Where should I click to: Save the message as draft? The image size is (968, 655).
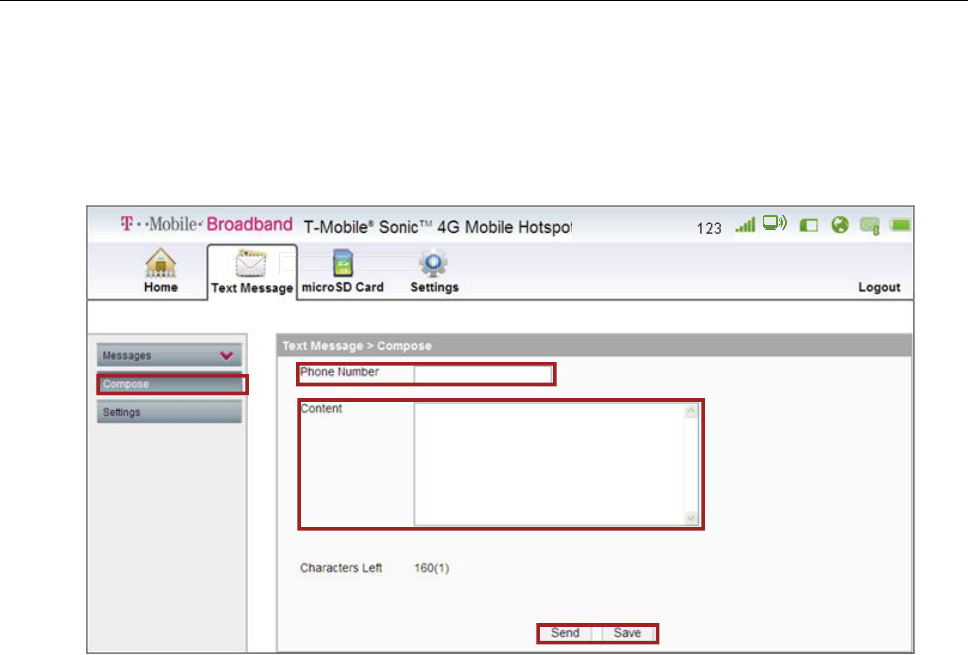pyautogui.click(x=627, y=633)
